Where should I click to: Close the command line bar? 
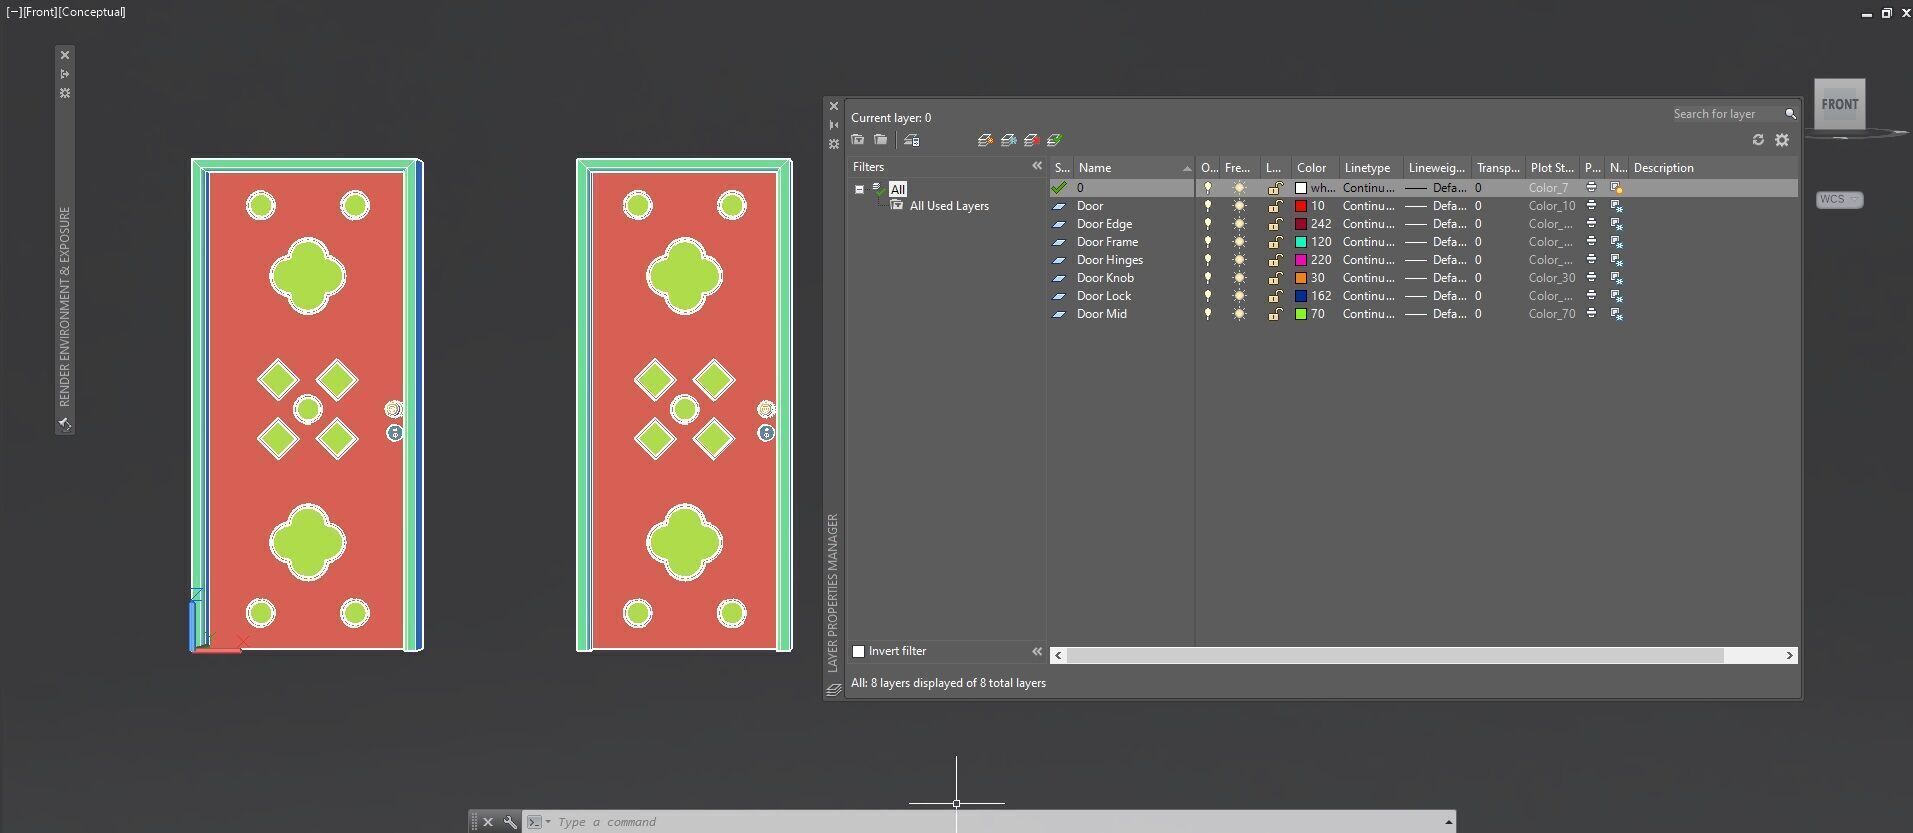coord(488,822)
